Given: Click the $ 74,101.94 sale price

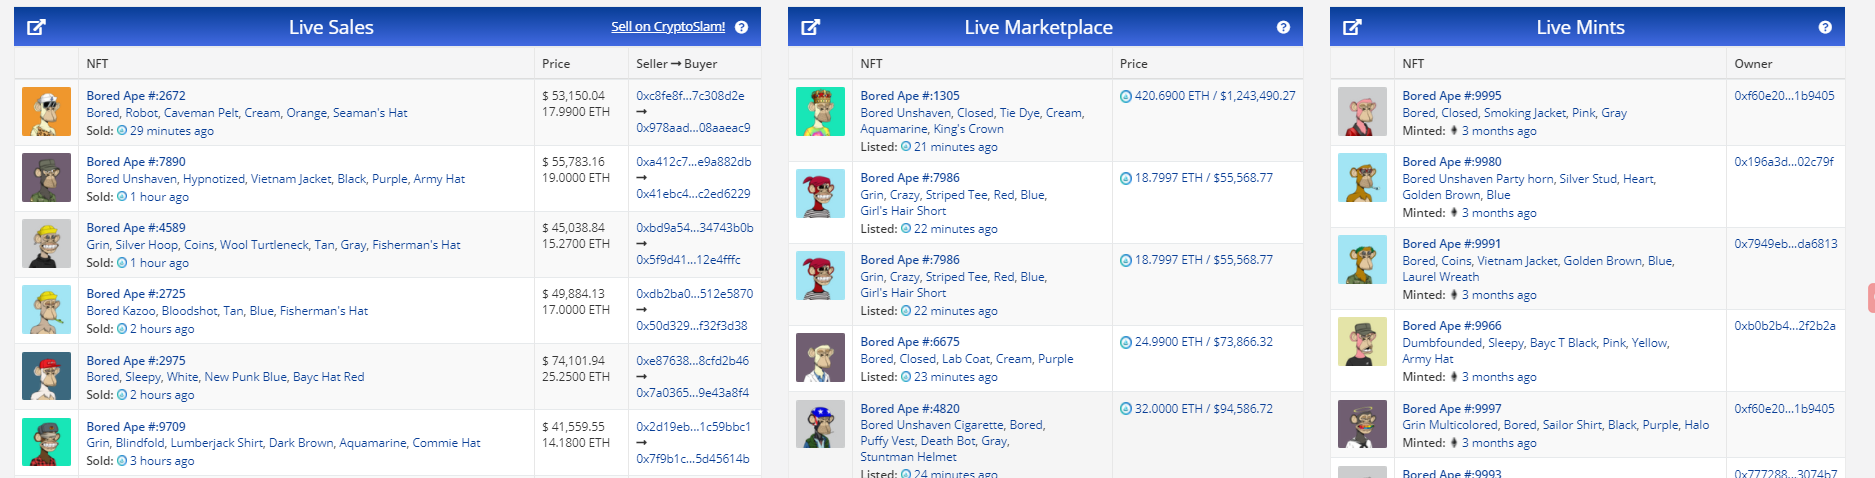Looking at the screenshot, I should click(573, 361).
